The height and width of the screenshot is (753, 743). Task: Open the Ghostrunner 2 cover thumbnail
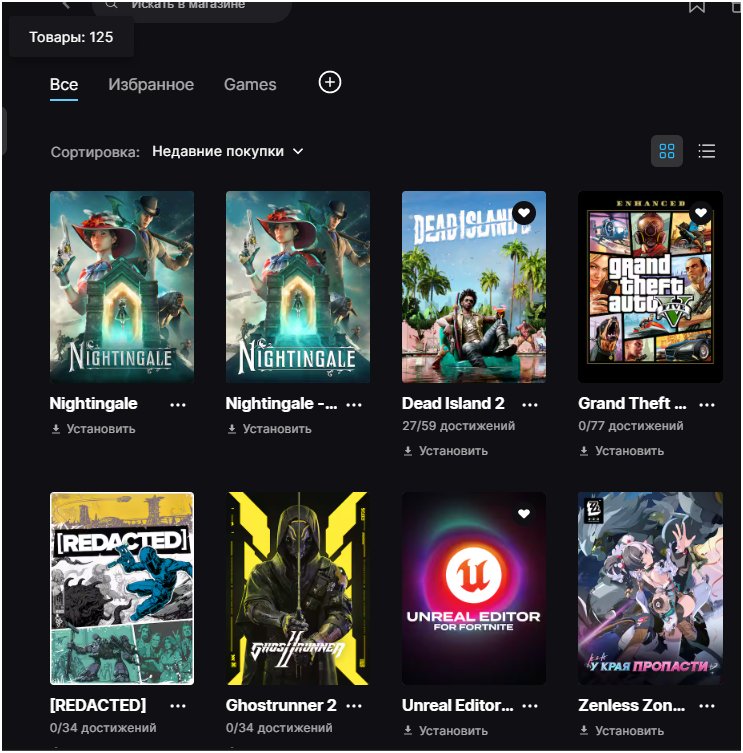point(298,588)
